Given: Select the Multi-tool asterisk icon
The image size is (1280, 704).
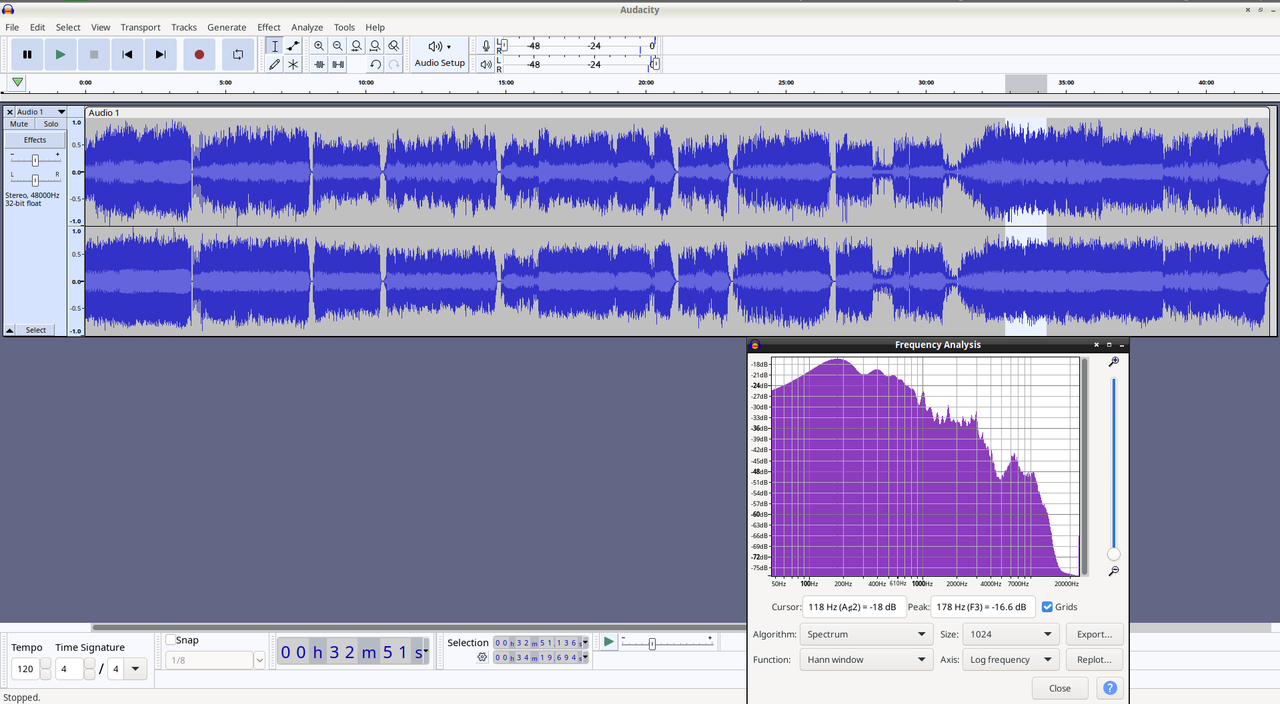Looking at the screenshot, I should coord(293,64).
